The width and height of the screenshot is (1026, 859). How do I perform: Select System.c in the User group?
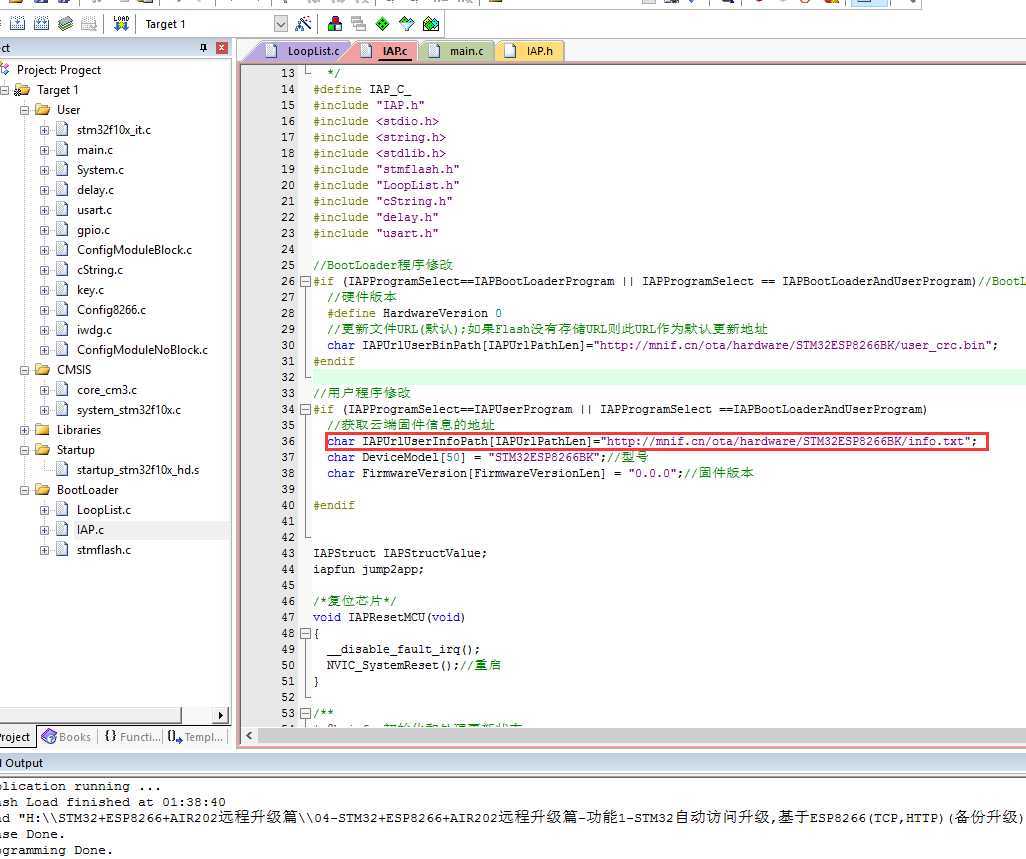pos(100,170)
